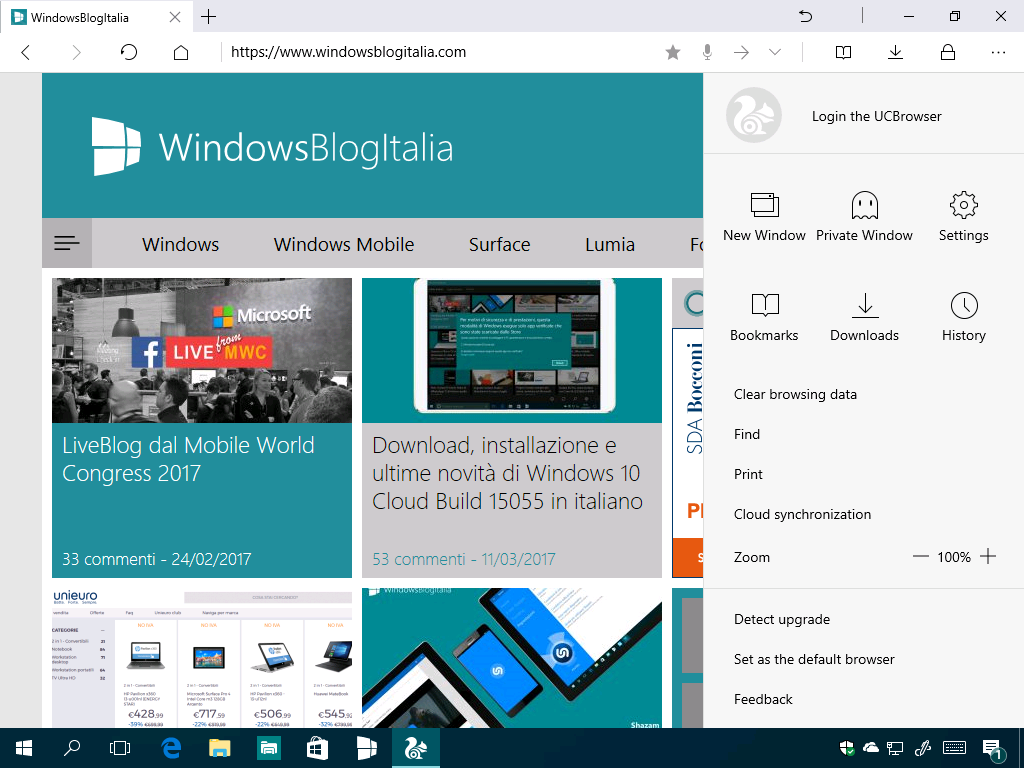Image resolution: width=1024 pixels, height=768 pixels.
Task: Click the restore closed tab arrow
Action: coord(805,16)
